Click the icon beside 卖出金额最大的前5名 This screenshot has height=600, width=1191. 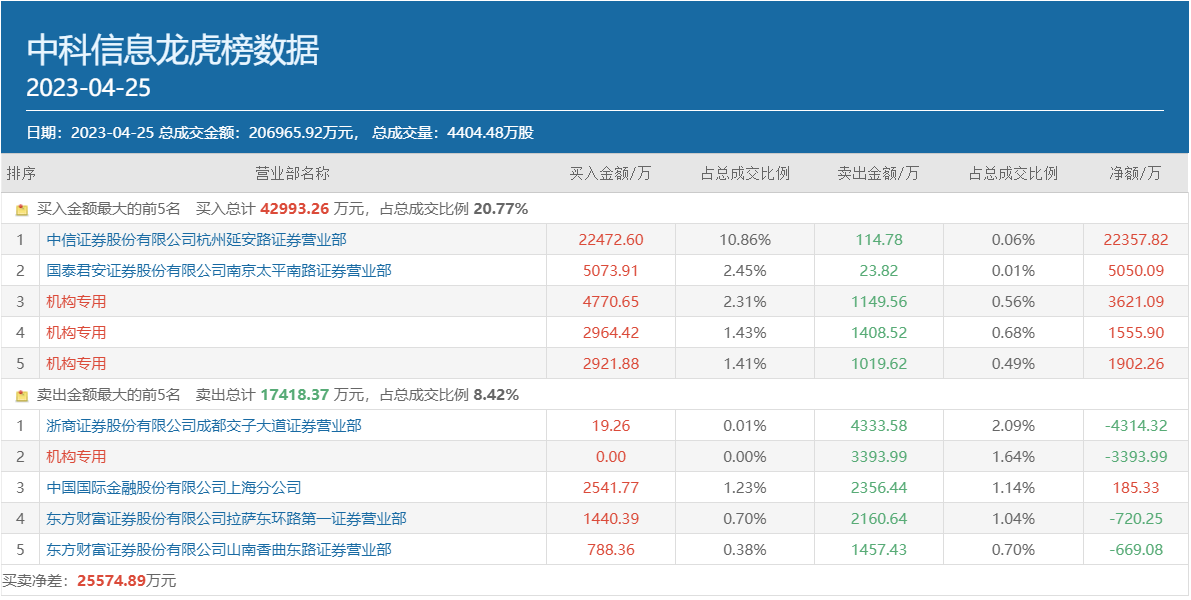[x=22, y=396]
